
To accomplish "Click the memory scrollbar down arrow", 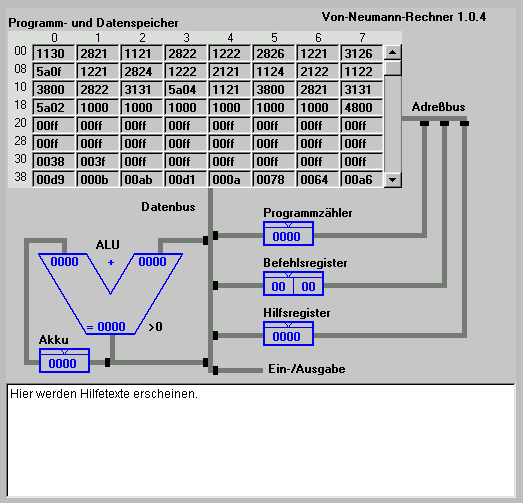I will click(393, 180).
